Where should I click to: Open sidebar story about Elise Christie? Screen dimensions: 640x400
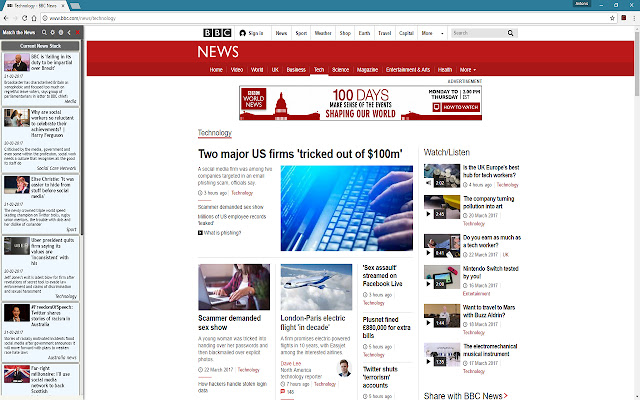[40, 204]
